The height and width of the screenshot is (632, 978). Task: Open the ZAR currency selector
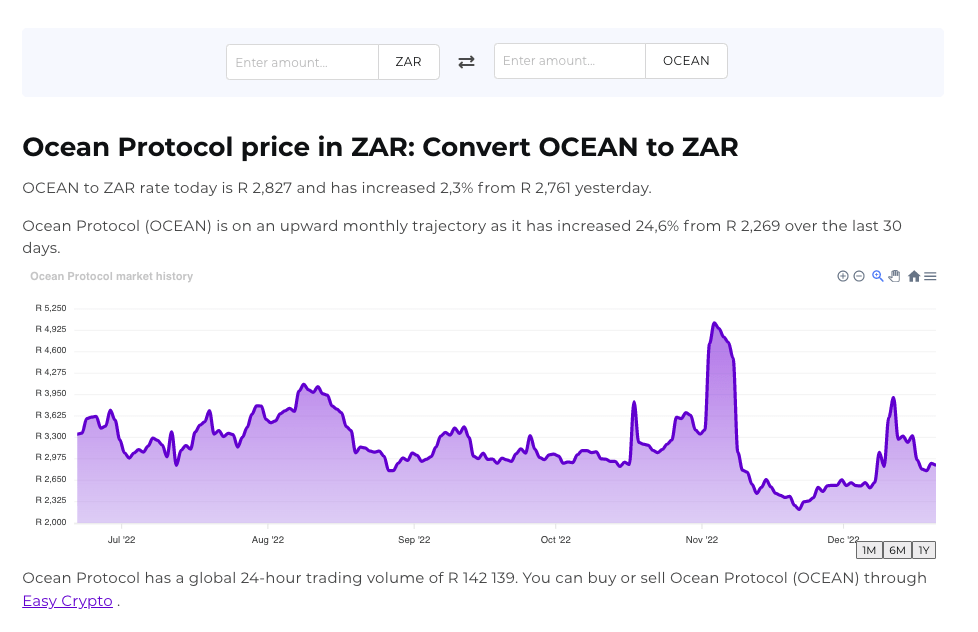[x=408, y=62]
